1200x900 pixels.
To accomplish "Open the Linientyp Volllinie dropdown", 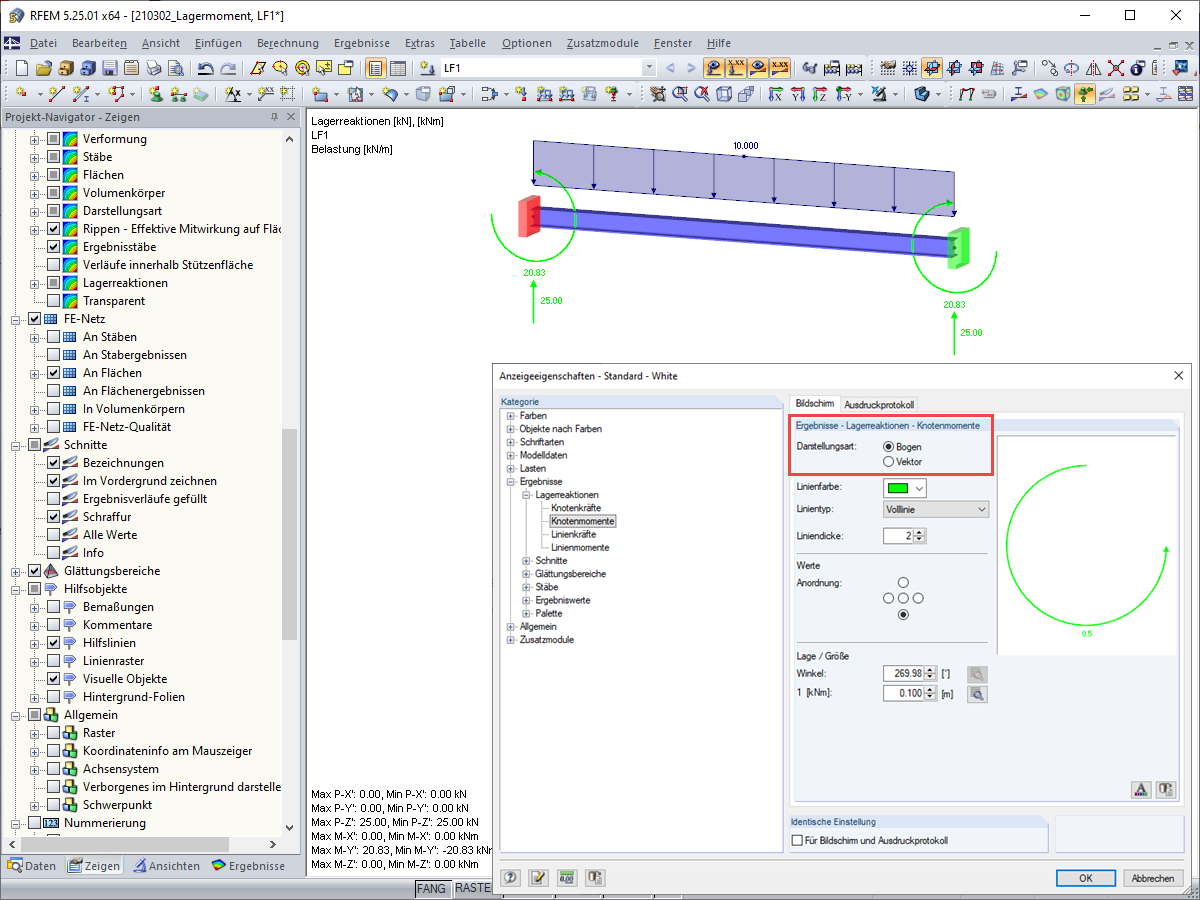I will [936, 509].
